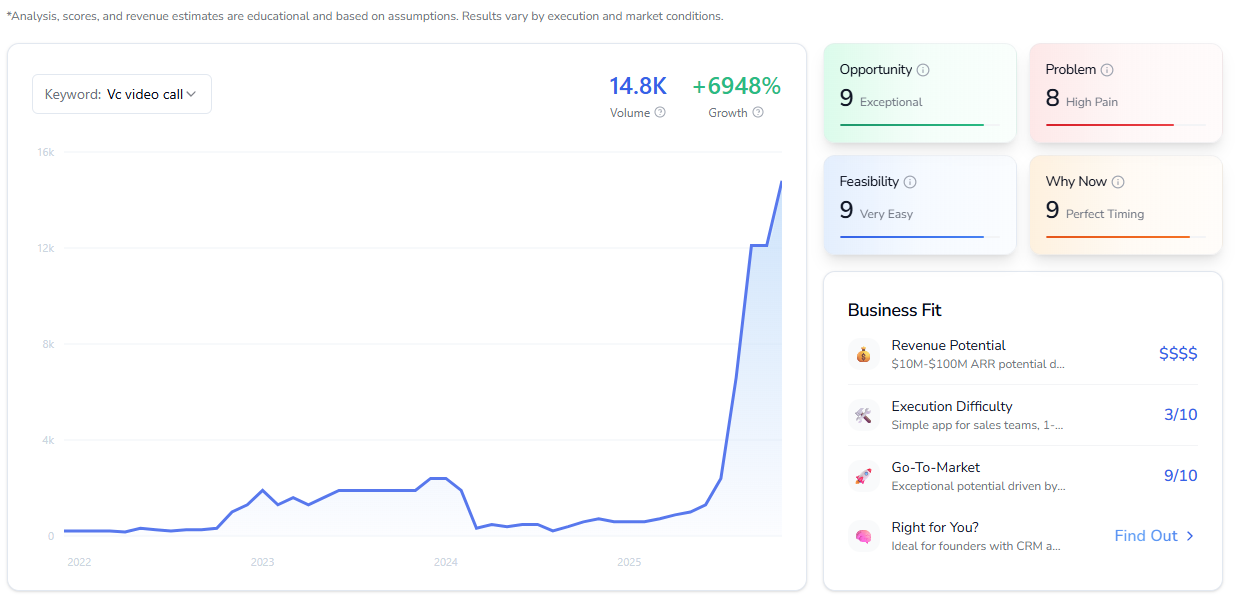Open the Opportunity score card
This screenshot has height=602, width=1235.
(920, 93)
